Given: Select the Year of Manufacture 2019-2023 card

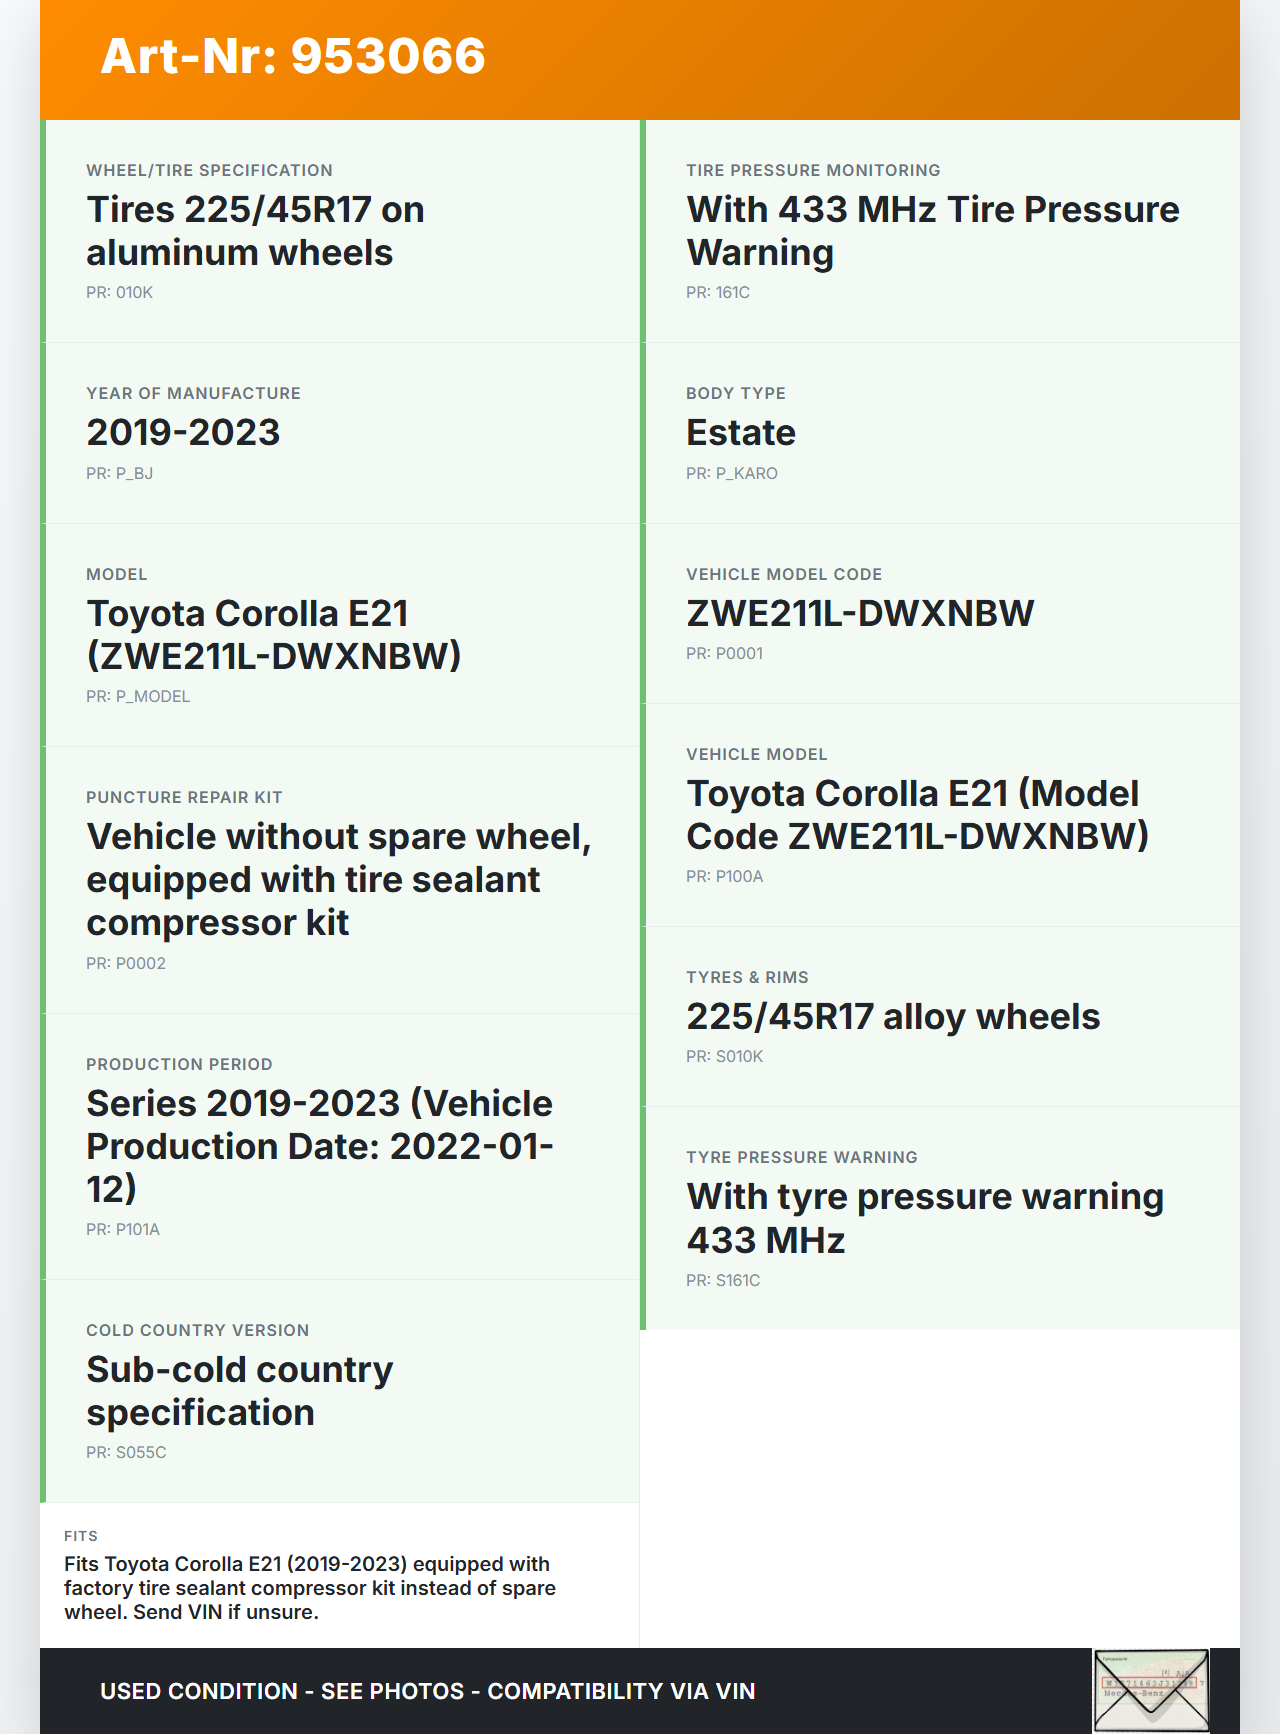Looking at the screenshot, I should point(340,432).
